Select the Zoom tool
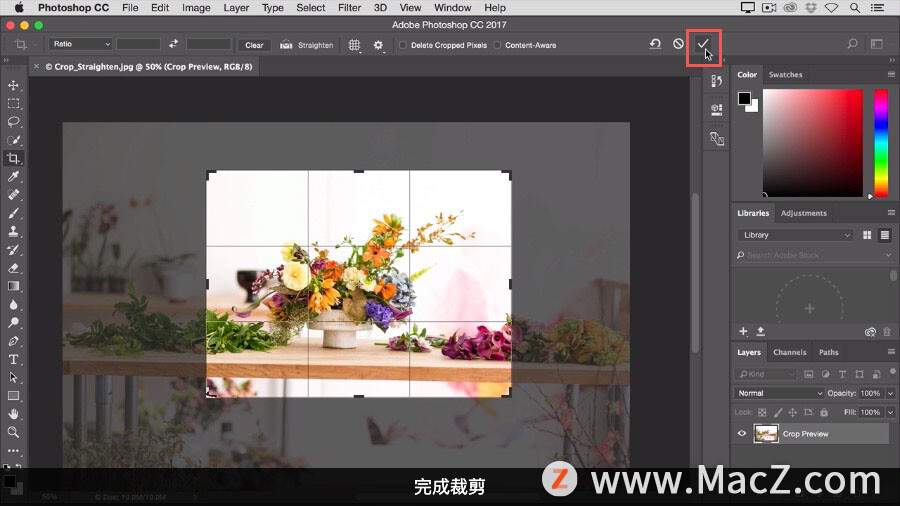Viewport: 900px width, 506px height. click(13, 432)
